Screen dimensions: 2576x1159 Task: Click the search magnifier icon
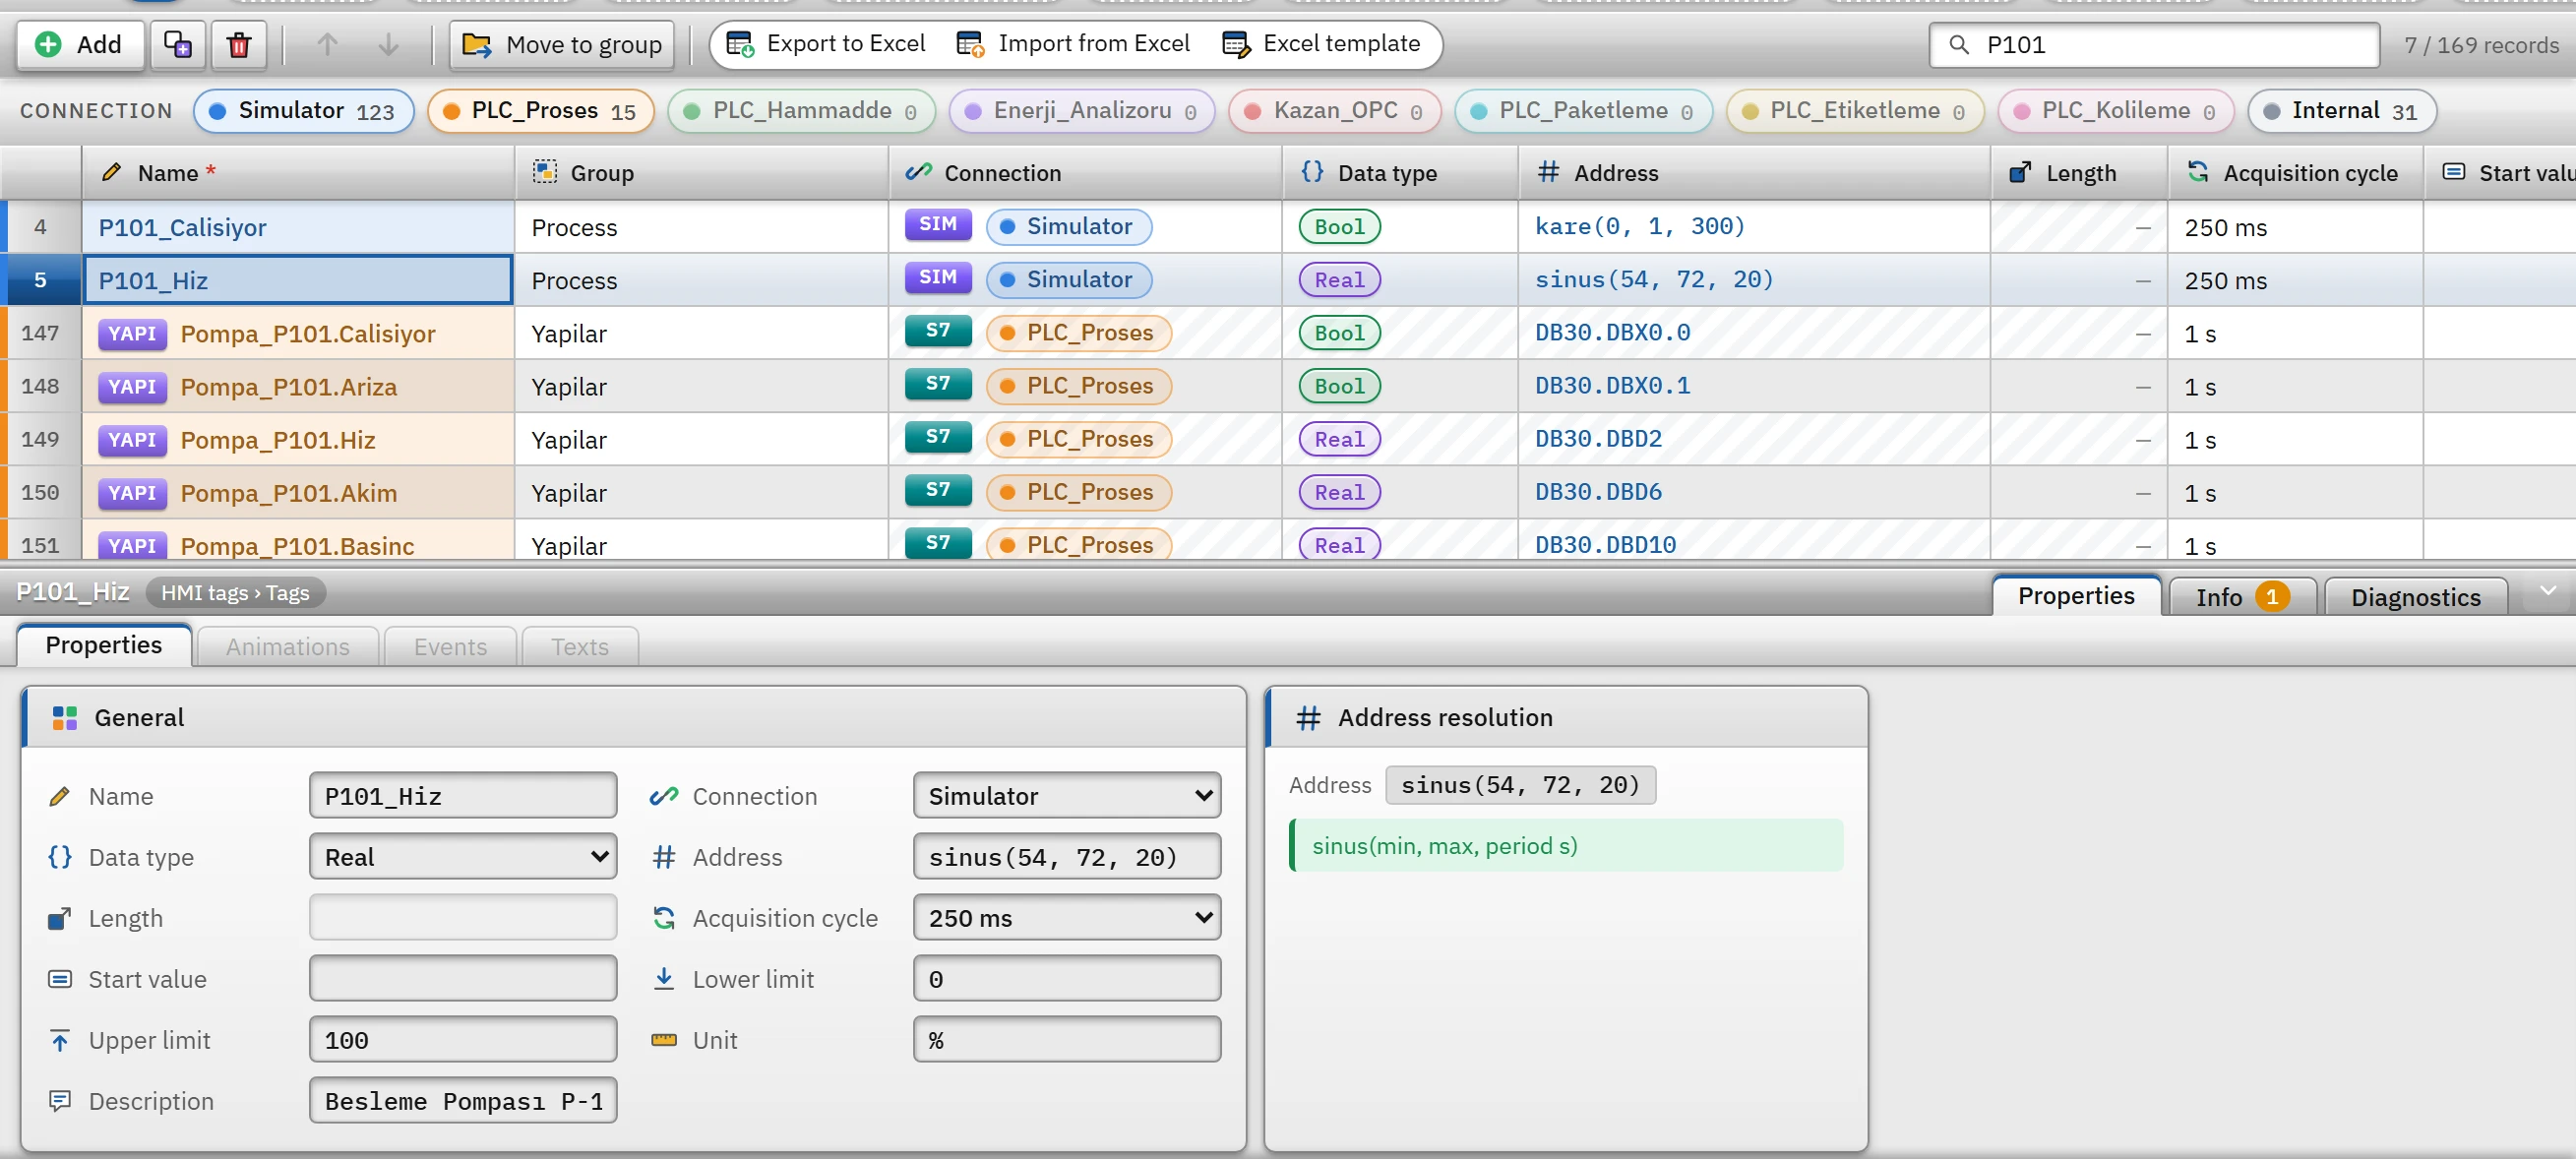pos(1959,45)
